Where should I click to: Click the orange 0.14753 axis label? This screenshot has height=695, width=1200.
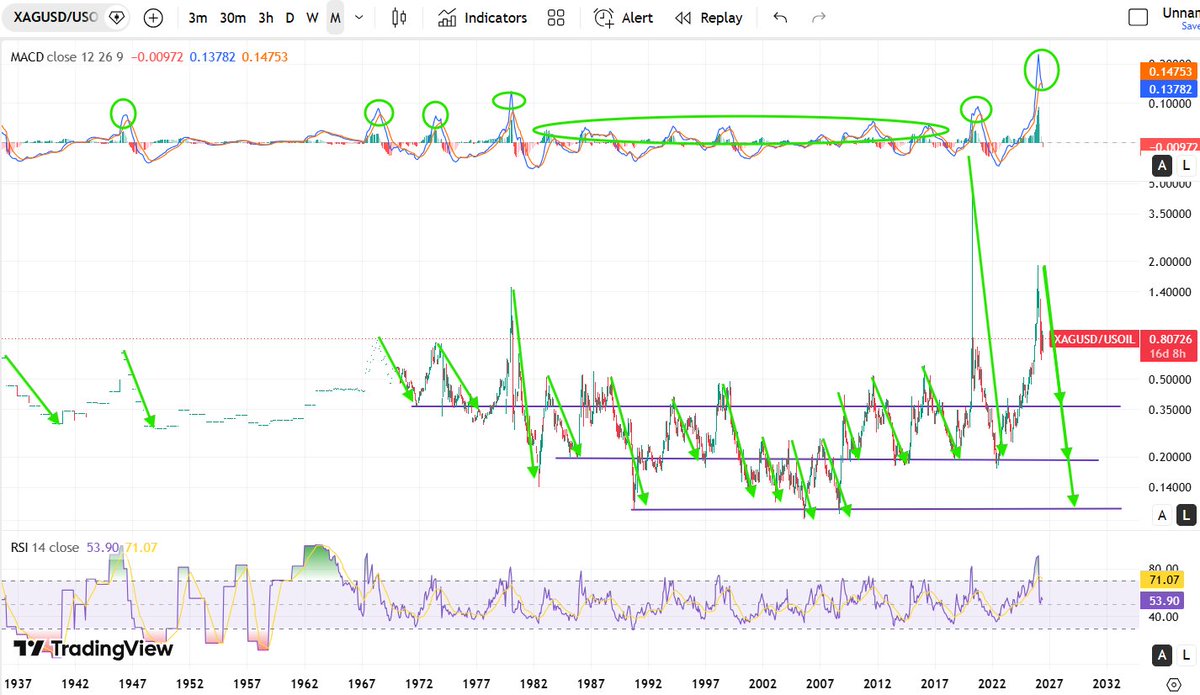click(1168, 72)
